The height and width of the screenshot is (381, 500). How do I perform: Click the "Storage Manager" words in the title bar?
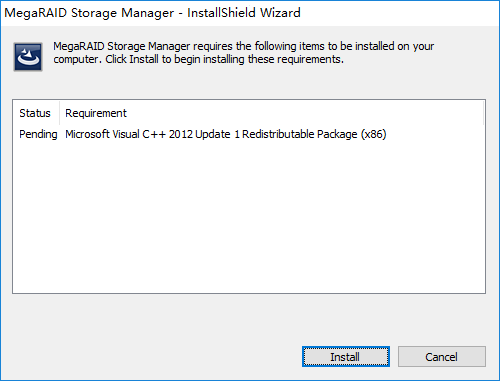click(x=123, y=13)
